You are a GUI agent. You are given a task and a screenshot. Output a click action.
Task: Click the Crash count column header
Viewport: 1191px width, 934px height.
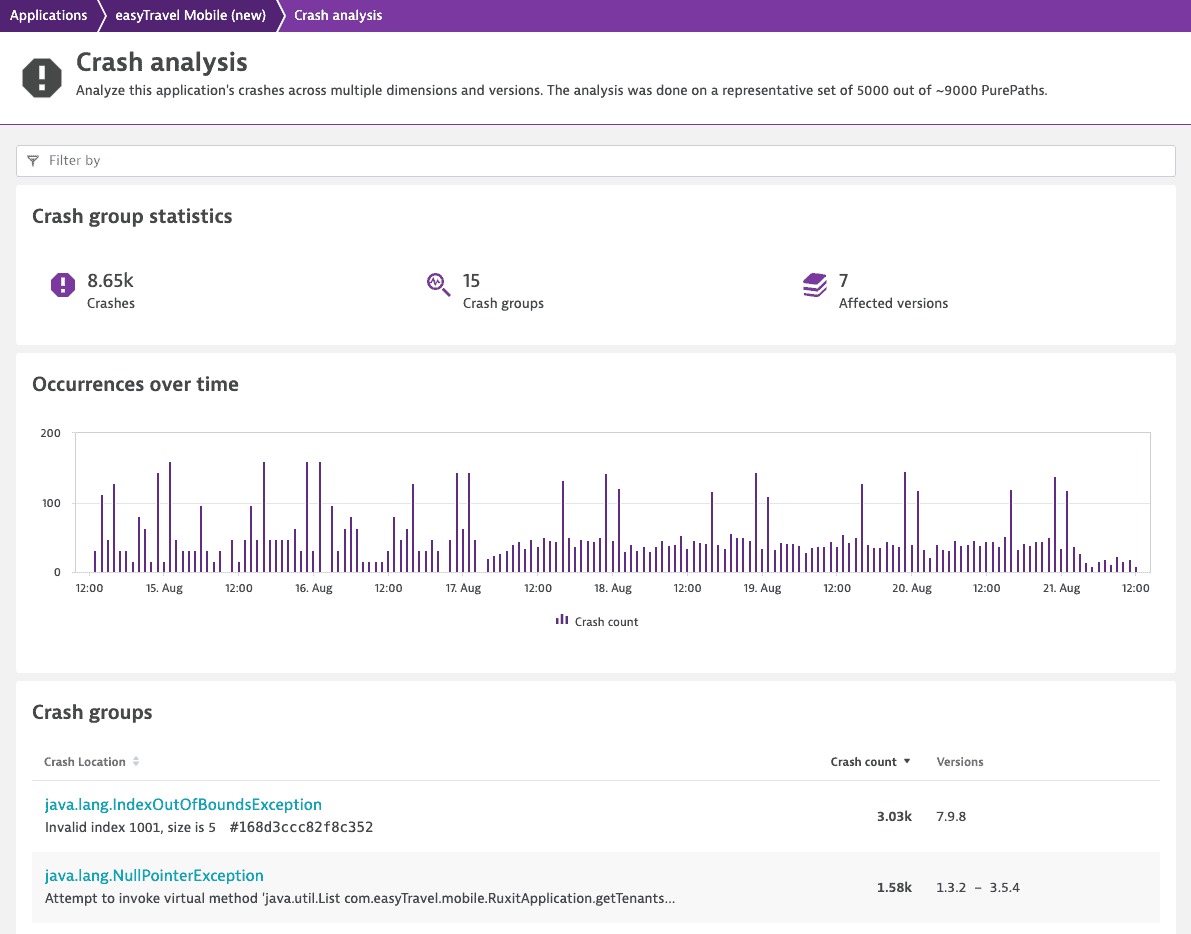coord(863,762)
